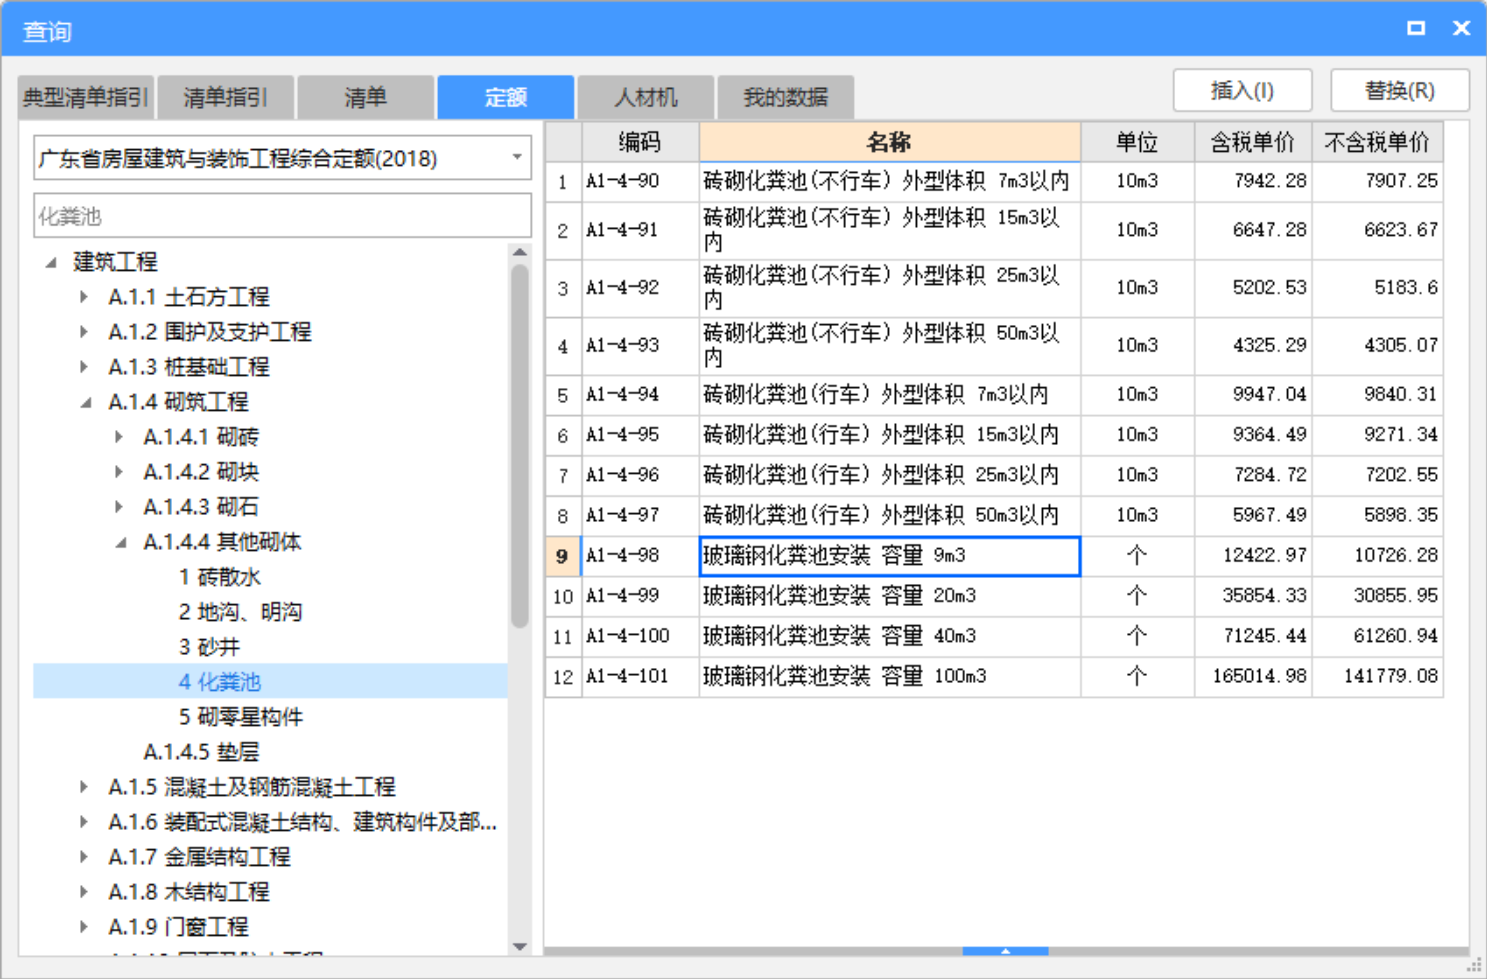Expand A.1.8 木结构工程 node
The height and width of the screenshot is (979, 1487).
click(84, 892)
